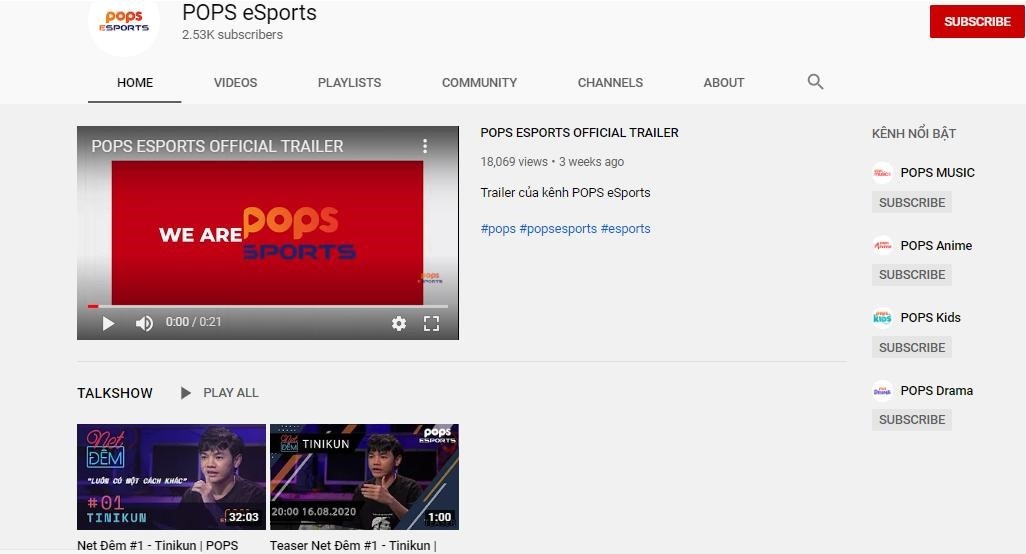
Task: Click the #popsesports hashtag link
Action: tap(558, 229)
